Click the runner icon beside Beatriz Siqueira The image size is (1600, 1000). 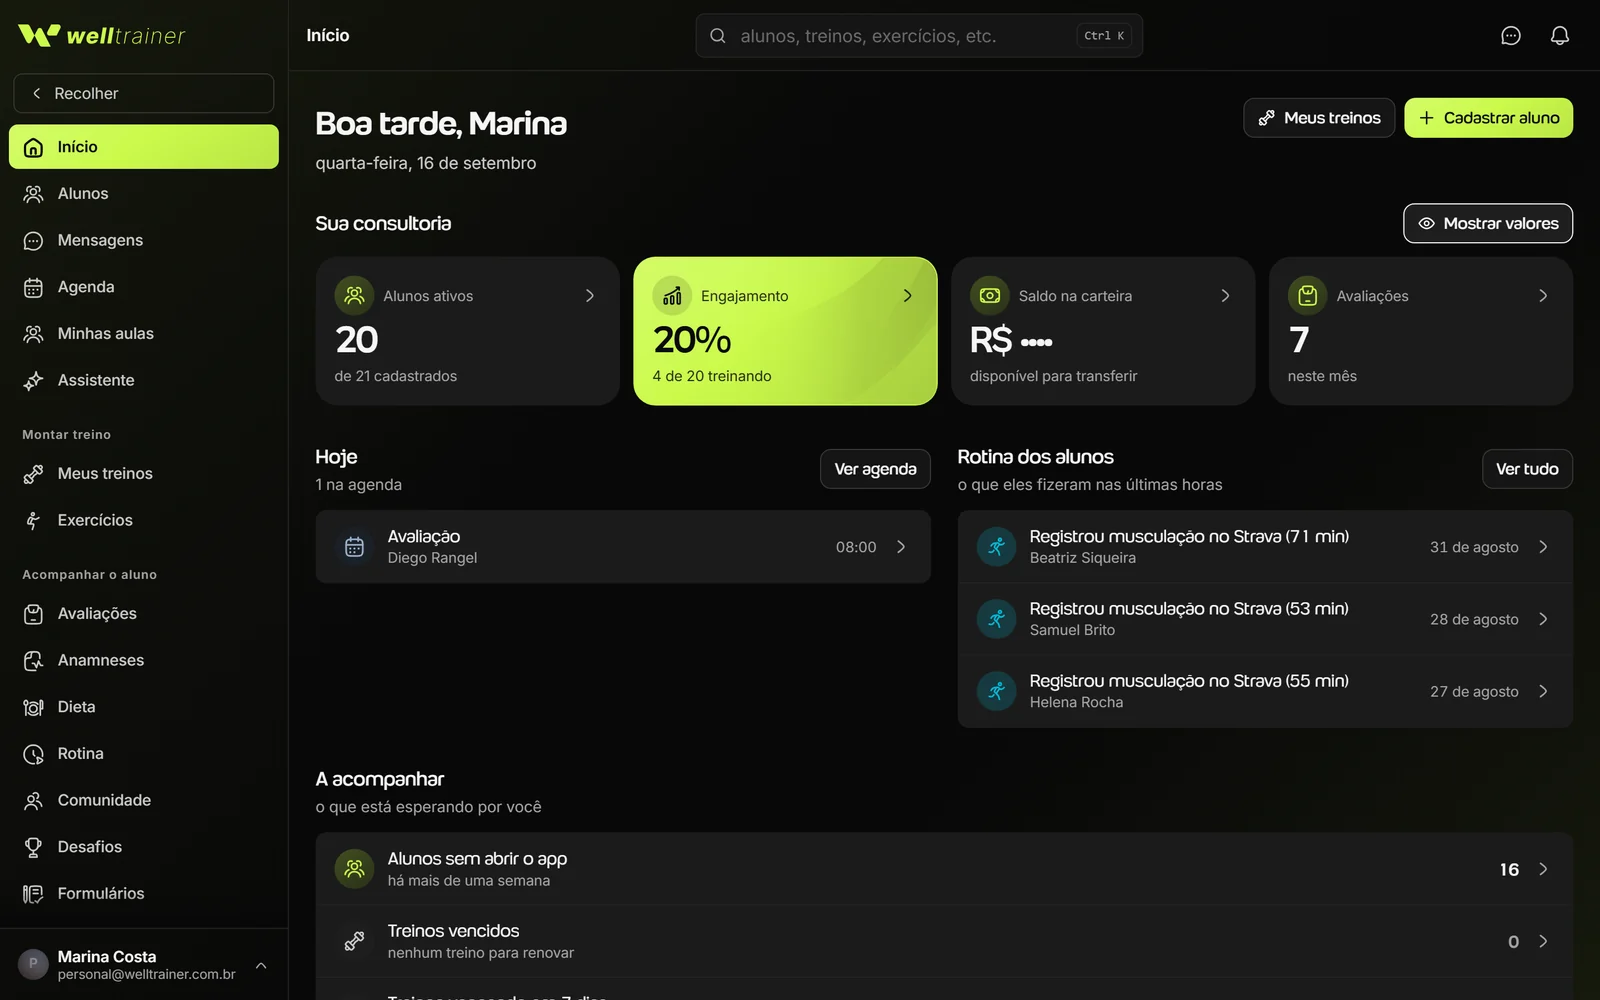(x=996, y=547)
